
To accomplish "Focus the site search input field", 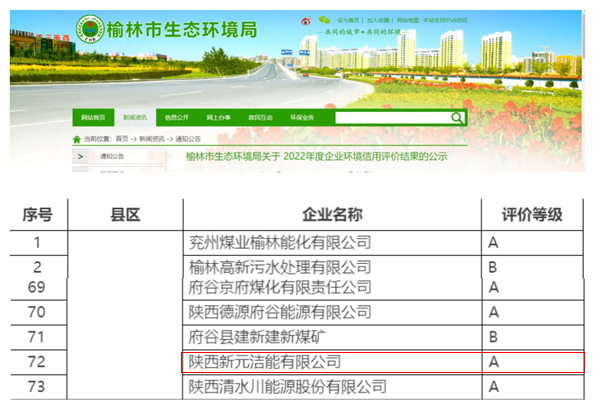I will point(393,118).
